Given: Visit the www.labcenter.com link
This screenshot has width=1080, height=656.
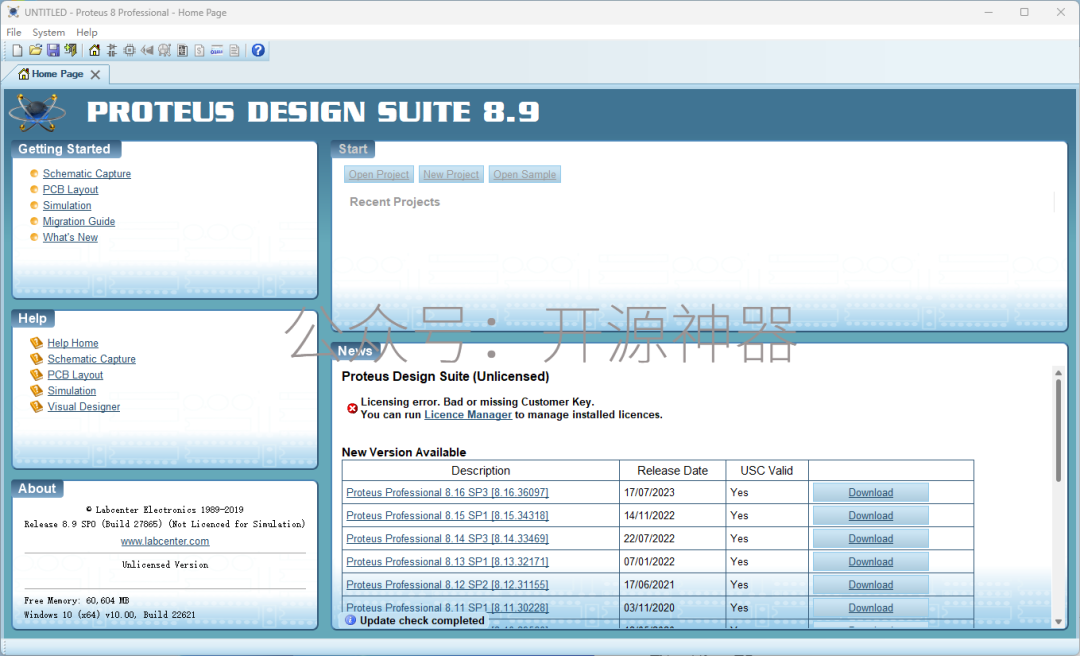Looking at the screenshot, I should tap(165, 541).
